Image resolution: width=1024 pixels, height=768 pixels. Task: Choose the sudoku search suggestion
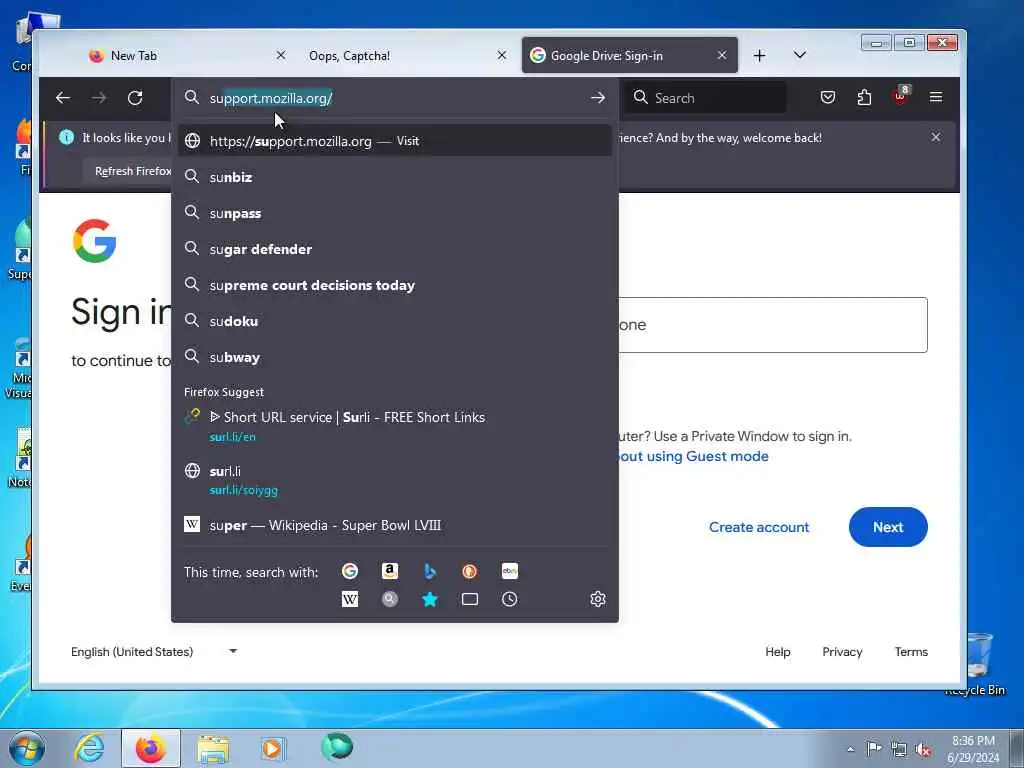pos(395,321)
